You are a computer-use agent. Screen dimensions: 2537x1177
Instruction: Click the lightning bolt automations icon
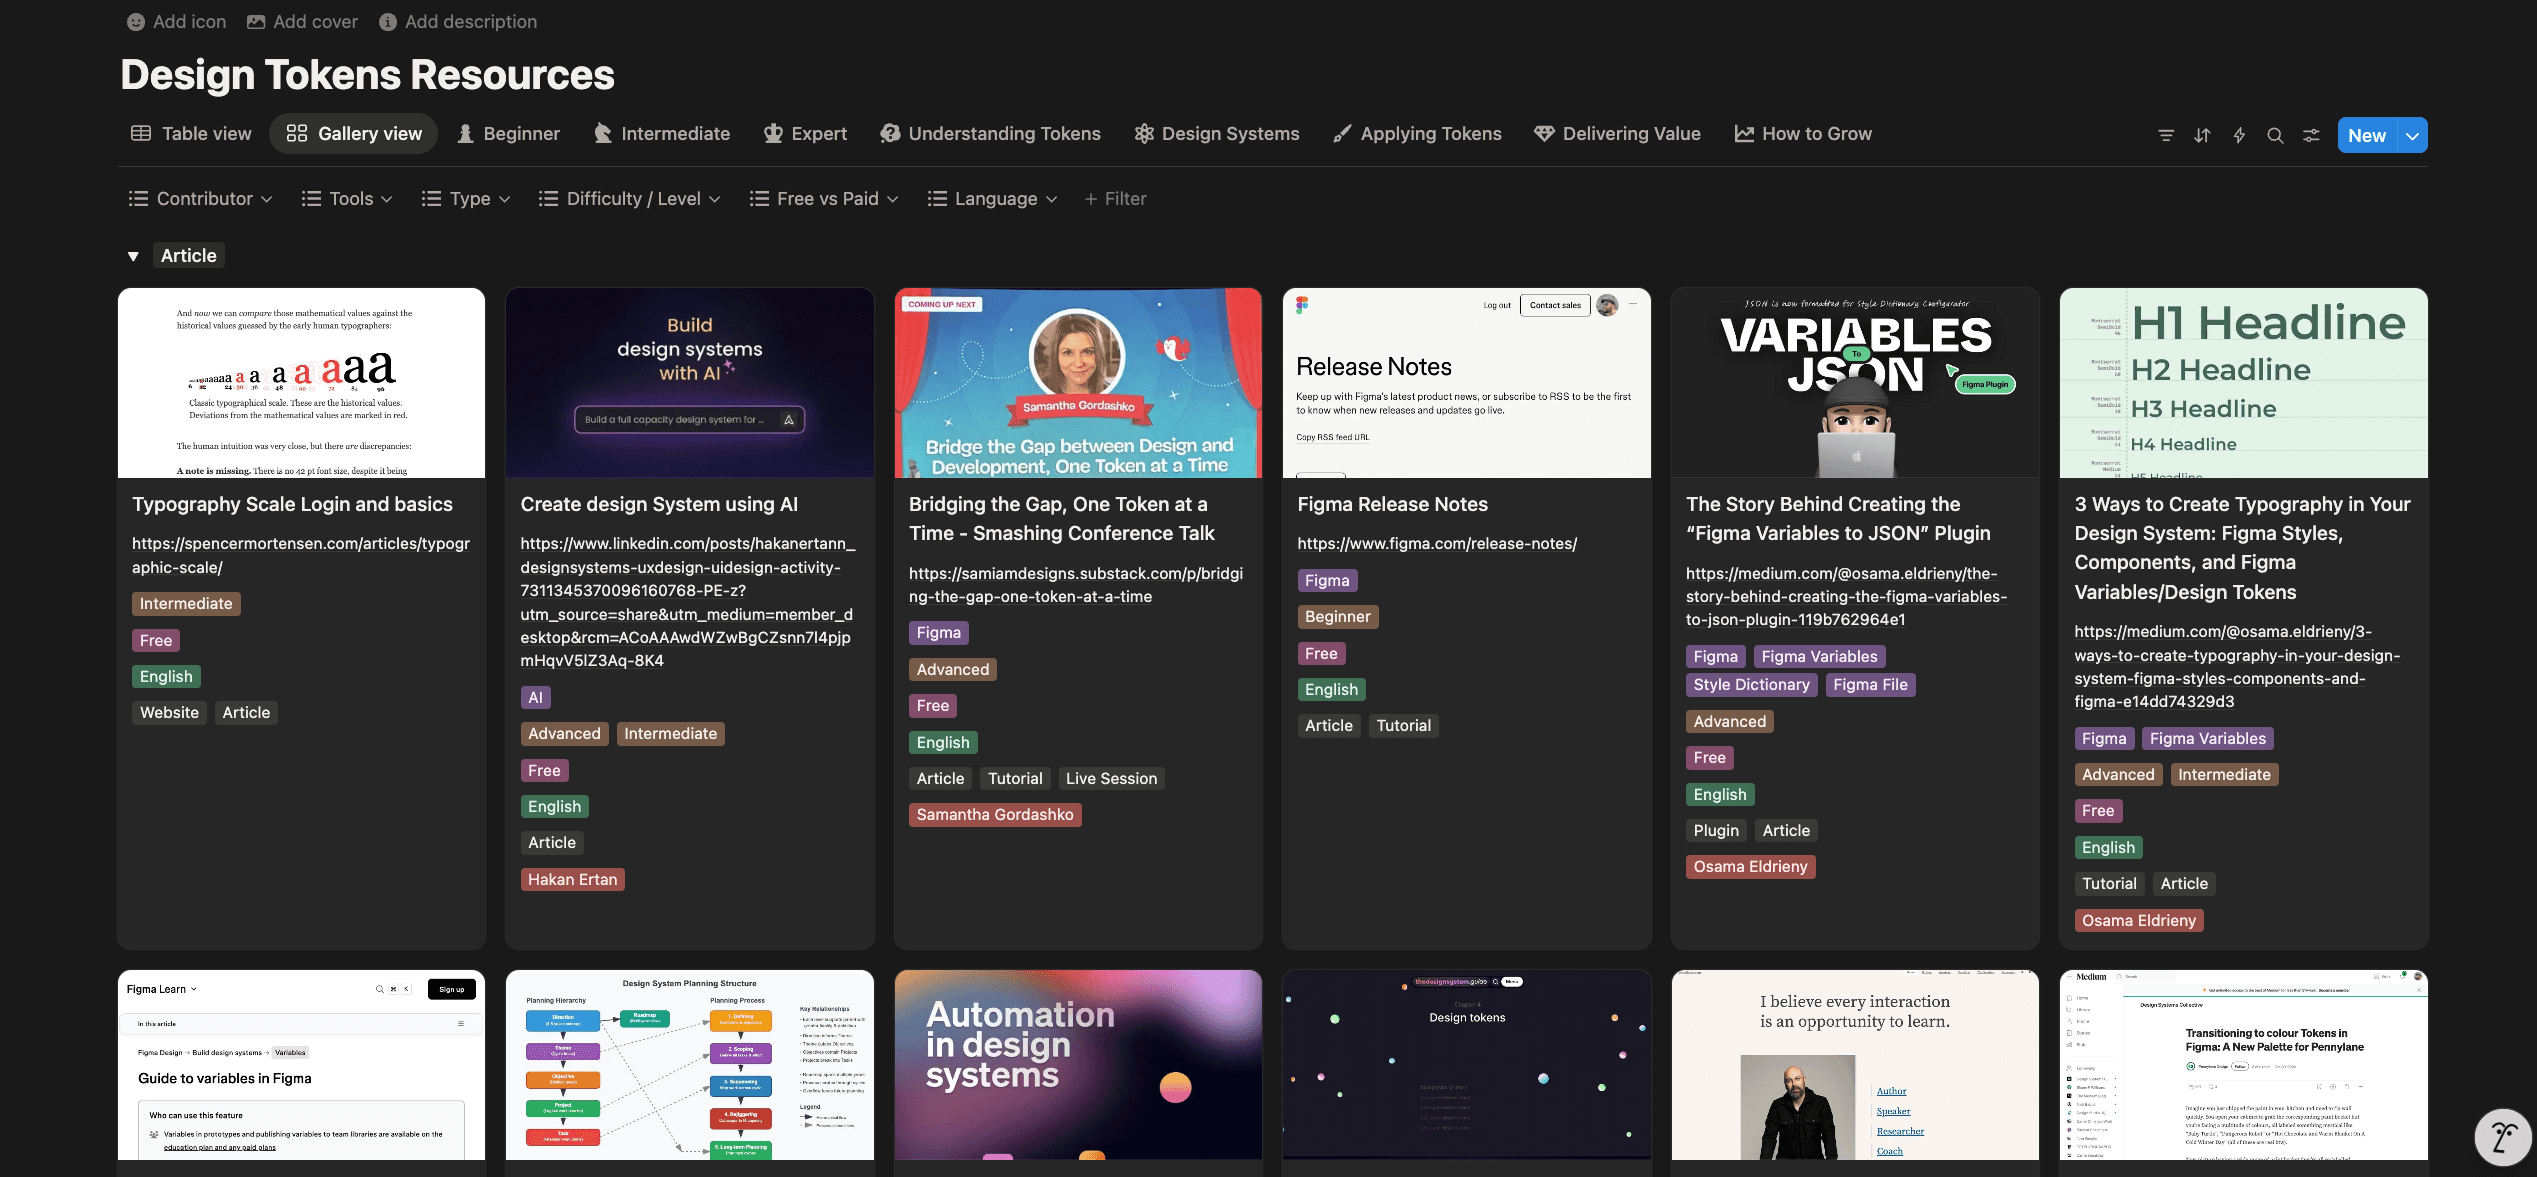click(2239, 135)
